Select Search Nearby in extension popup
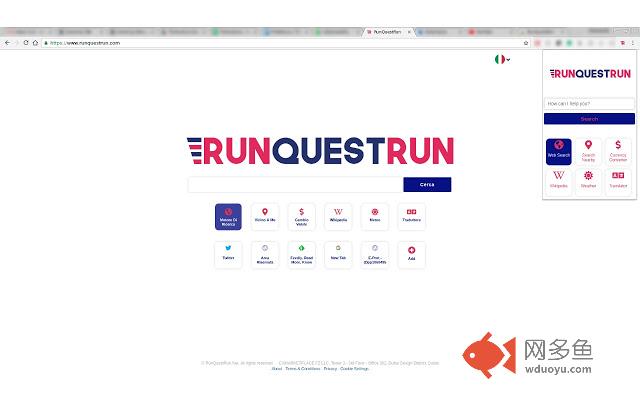 click(588, 152)
